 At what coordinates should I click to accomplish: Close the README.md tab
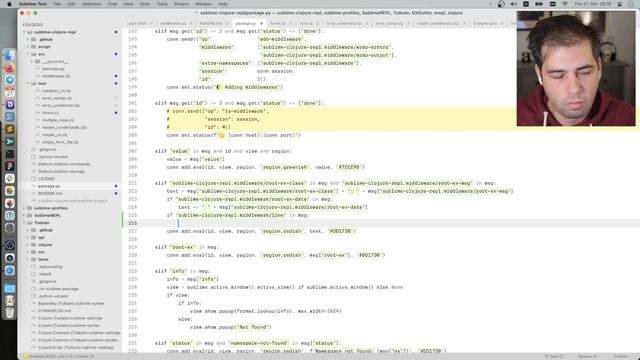(x=227, y=23)
